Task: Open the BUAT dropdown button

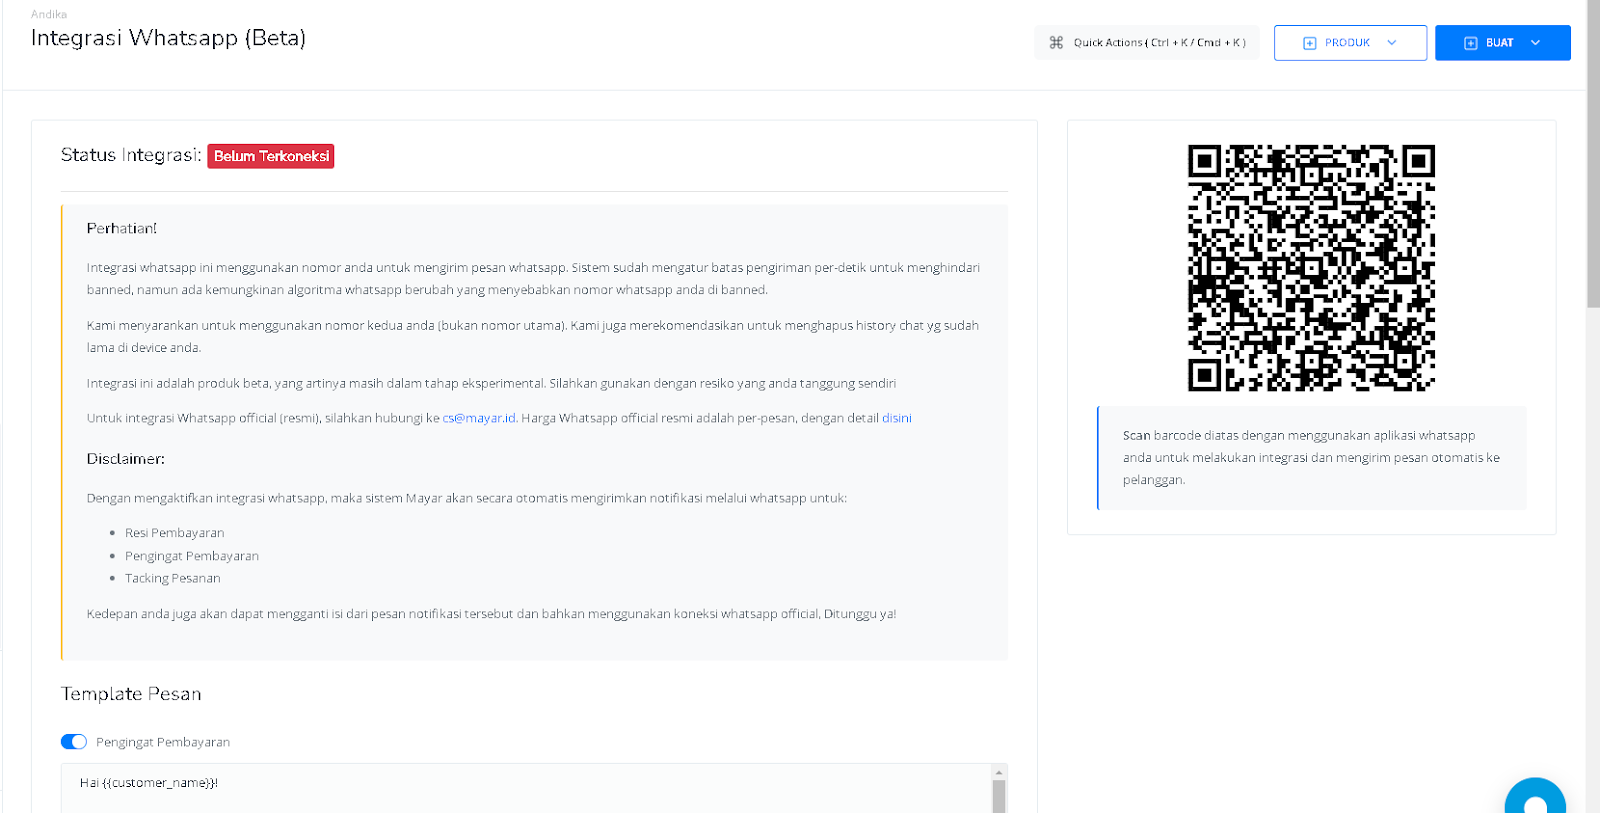Action: [x=1502, y=43]
